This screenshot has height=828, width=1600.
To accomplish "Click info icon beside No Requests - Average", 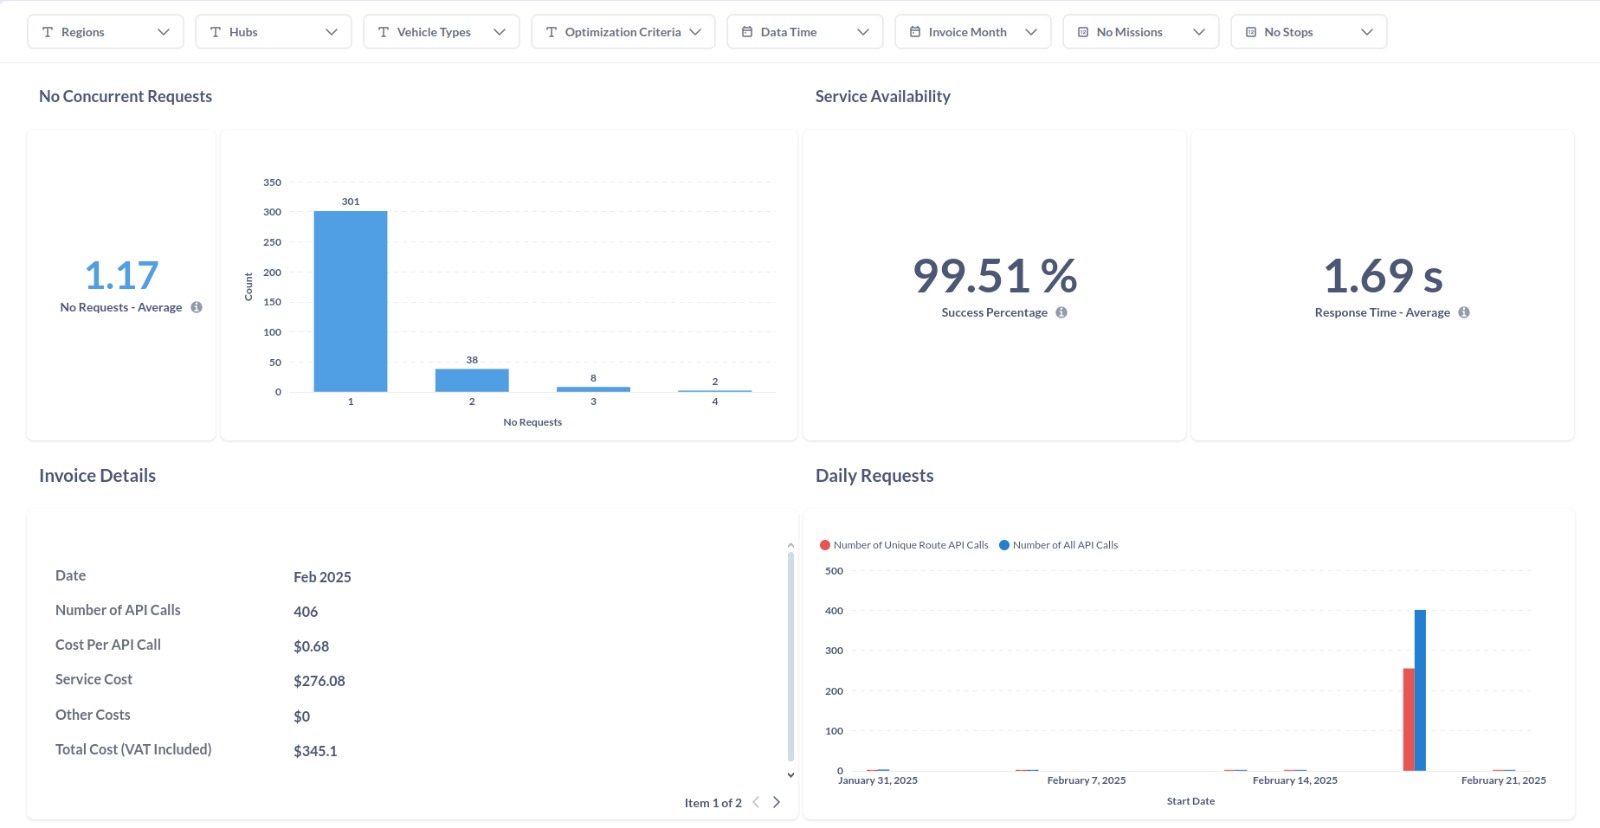I will coord(197,307).
